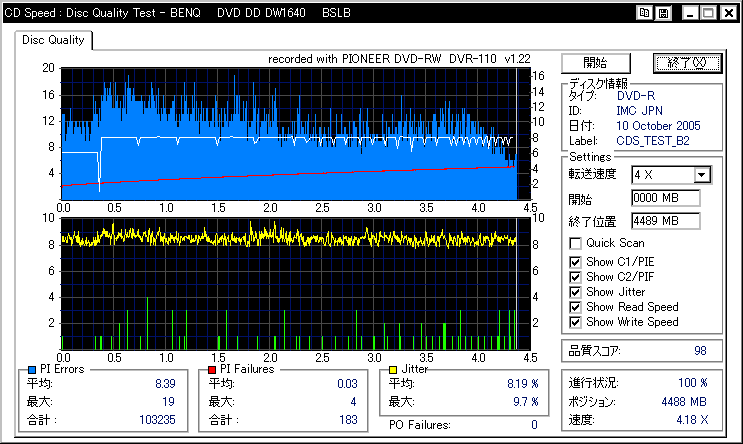Click the PI Errors total 103235
The image size is (743, 444).
(x=157, y=420)
